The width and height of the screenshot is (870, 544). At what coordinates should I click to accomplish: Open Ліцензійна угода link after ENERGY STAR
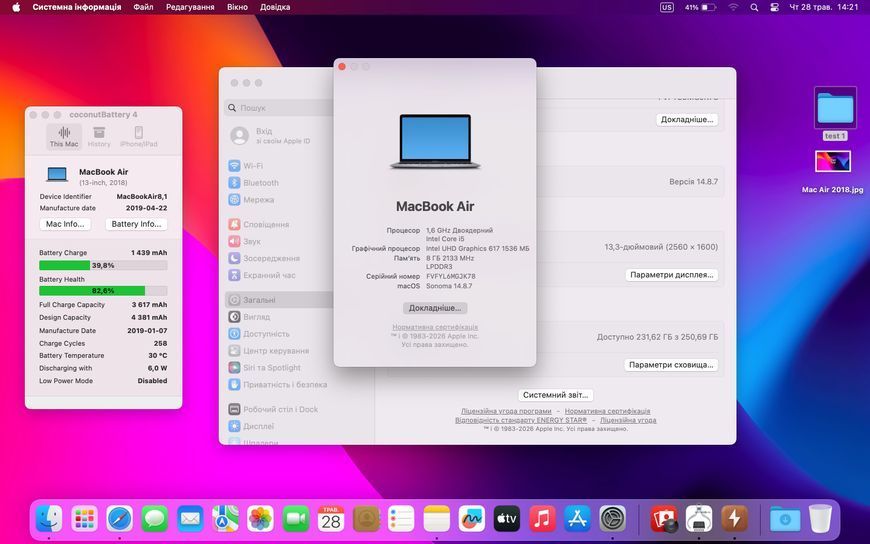coord(628,420)
